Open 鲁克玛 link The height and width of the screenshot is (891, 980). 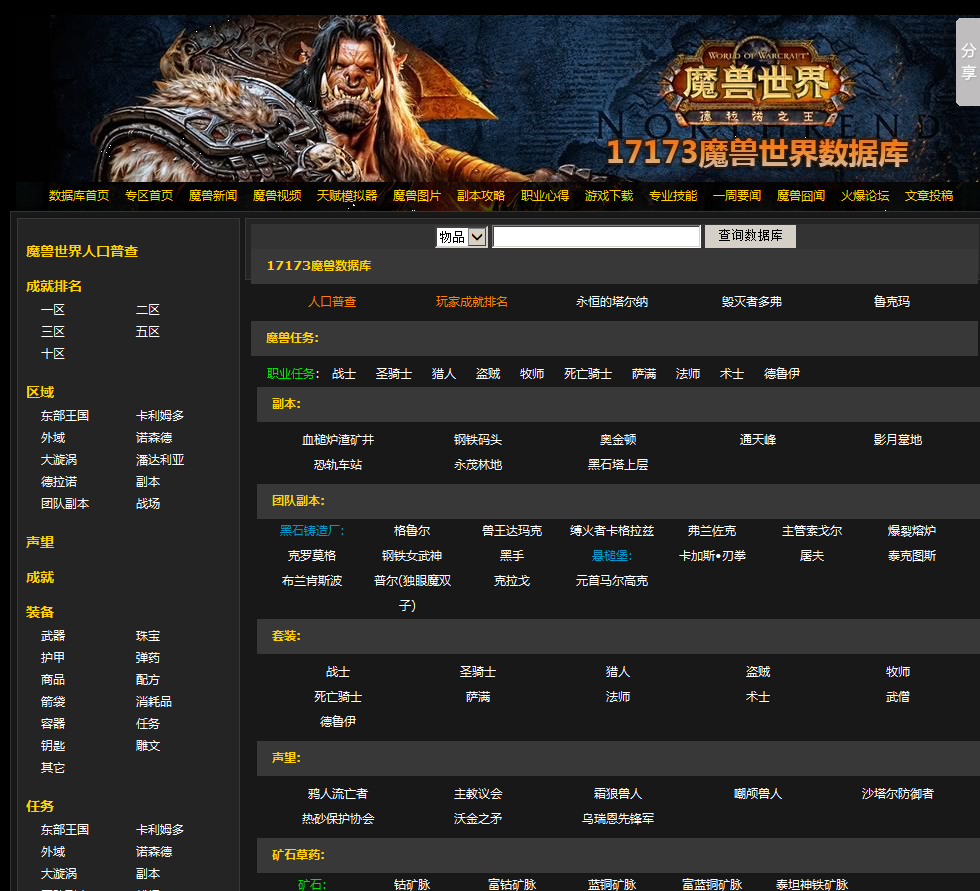(892, 302)
